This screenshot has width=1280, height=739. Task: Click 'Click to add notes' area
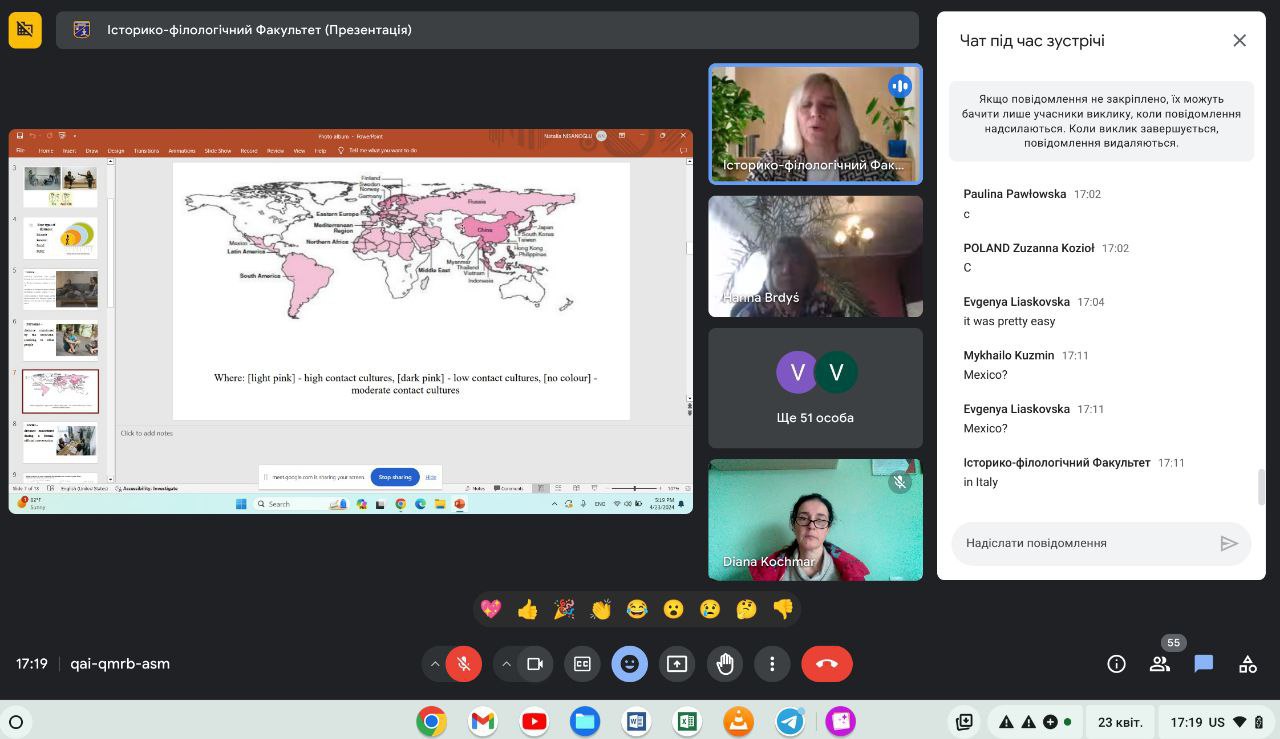(147, 433)
